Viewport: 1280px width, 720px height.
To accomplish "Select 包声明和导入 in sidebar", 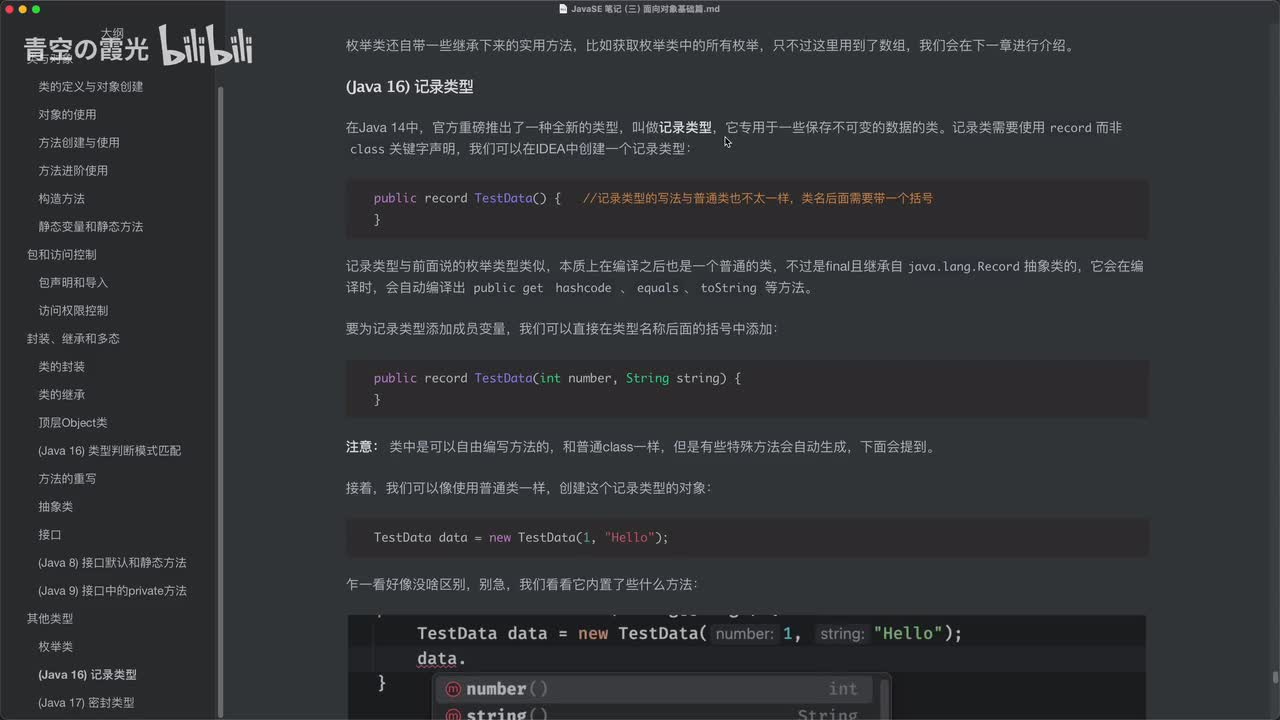I will point(73,283).
